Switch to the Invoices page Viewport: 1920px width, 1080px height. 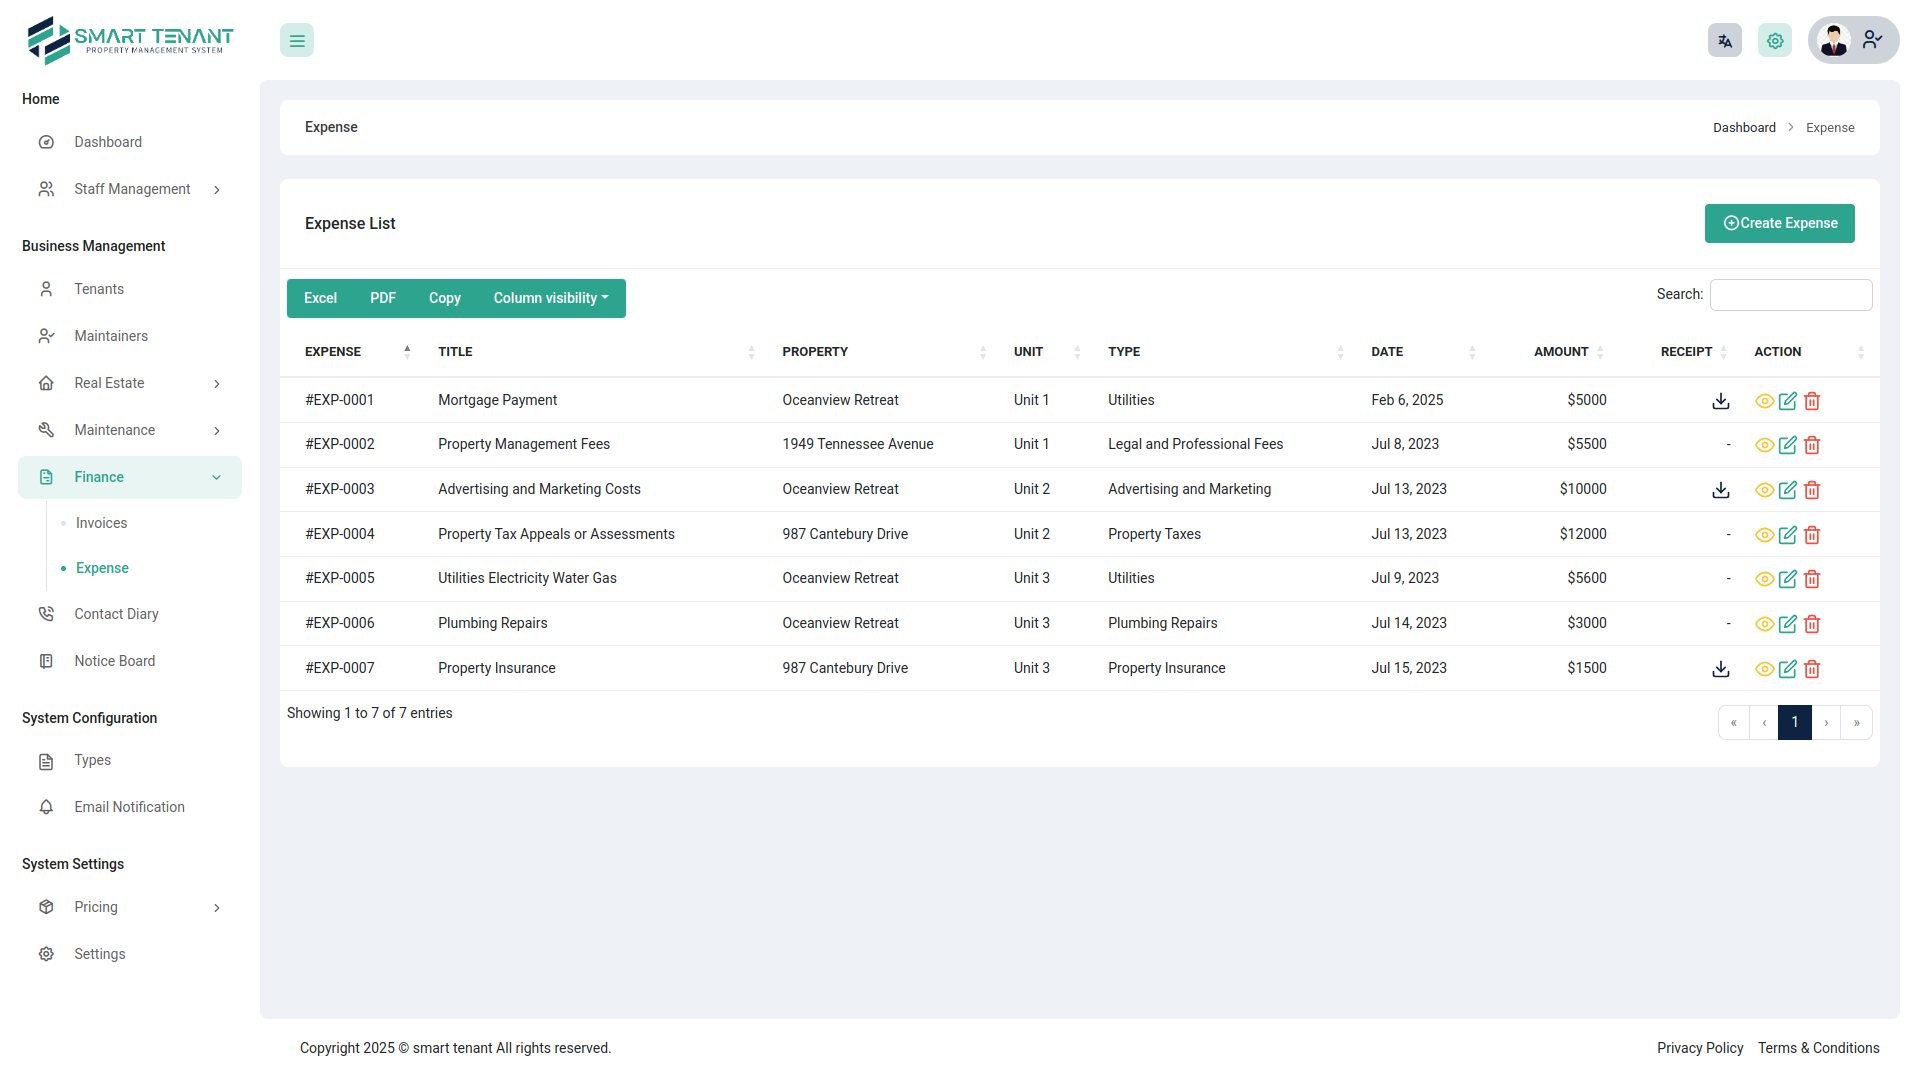pyautogui.click(x=101, y=522)
